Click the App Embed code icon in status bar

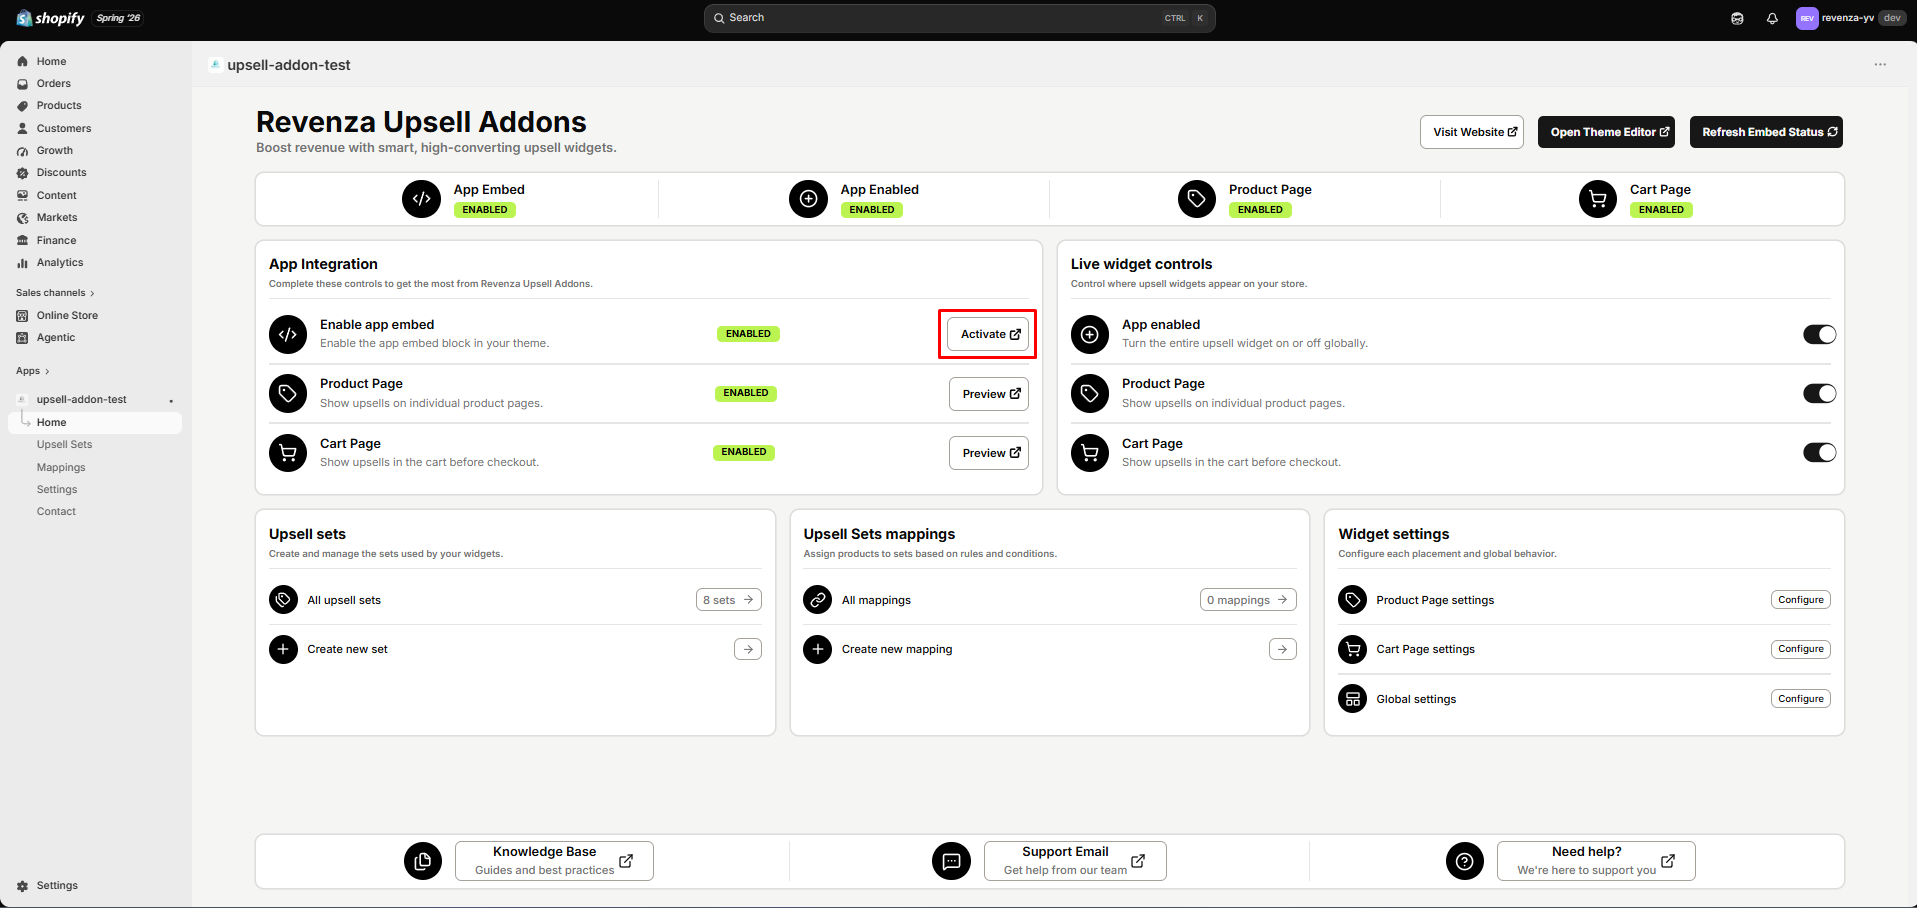pos(422,199)
